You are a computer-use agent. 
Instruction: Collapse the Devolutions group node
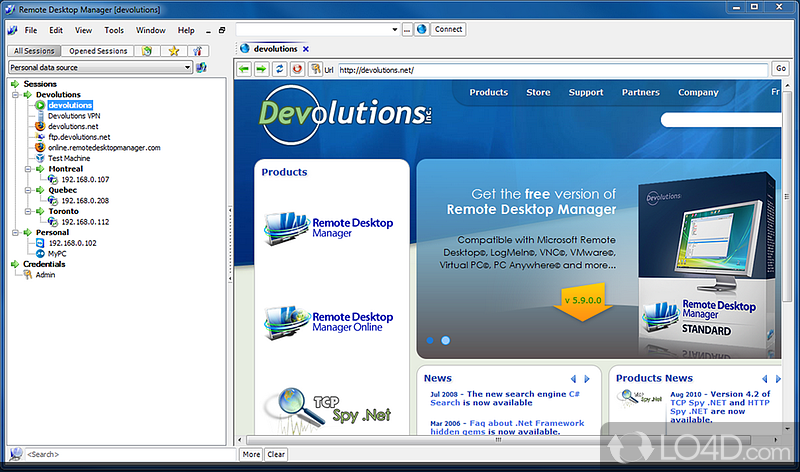[x=15, y=95]
